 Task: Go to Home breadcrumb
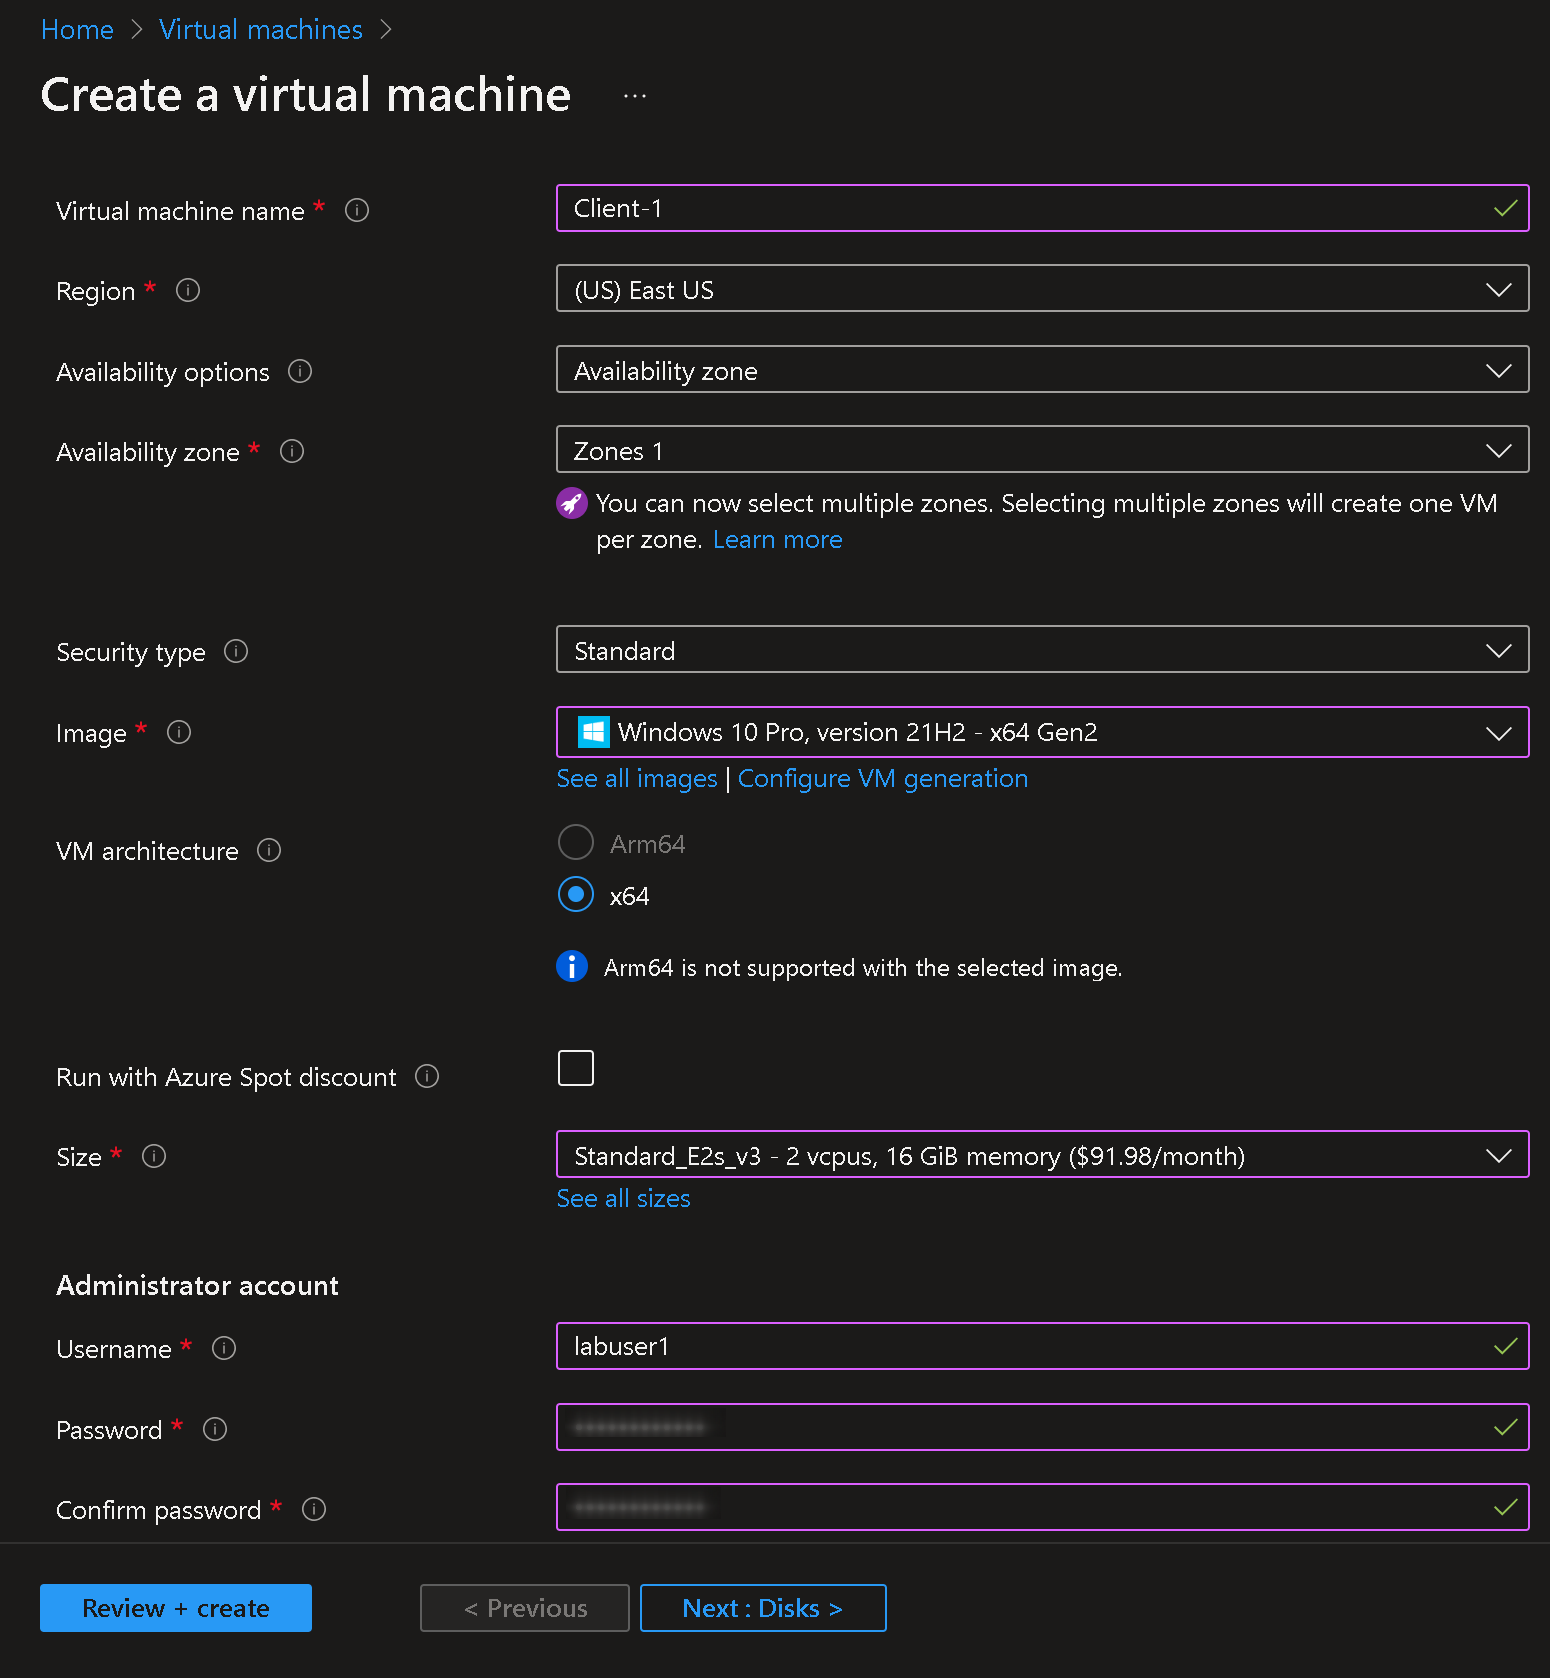[x=77, y=30]
